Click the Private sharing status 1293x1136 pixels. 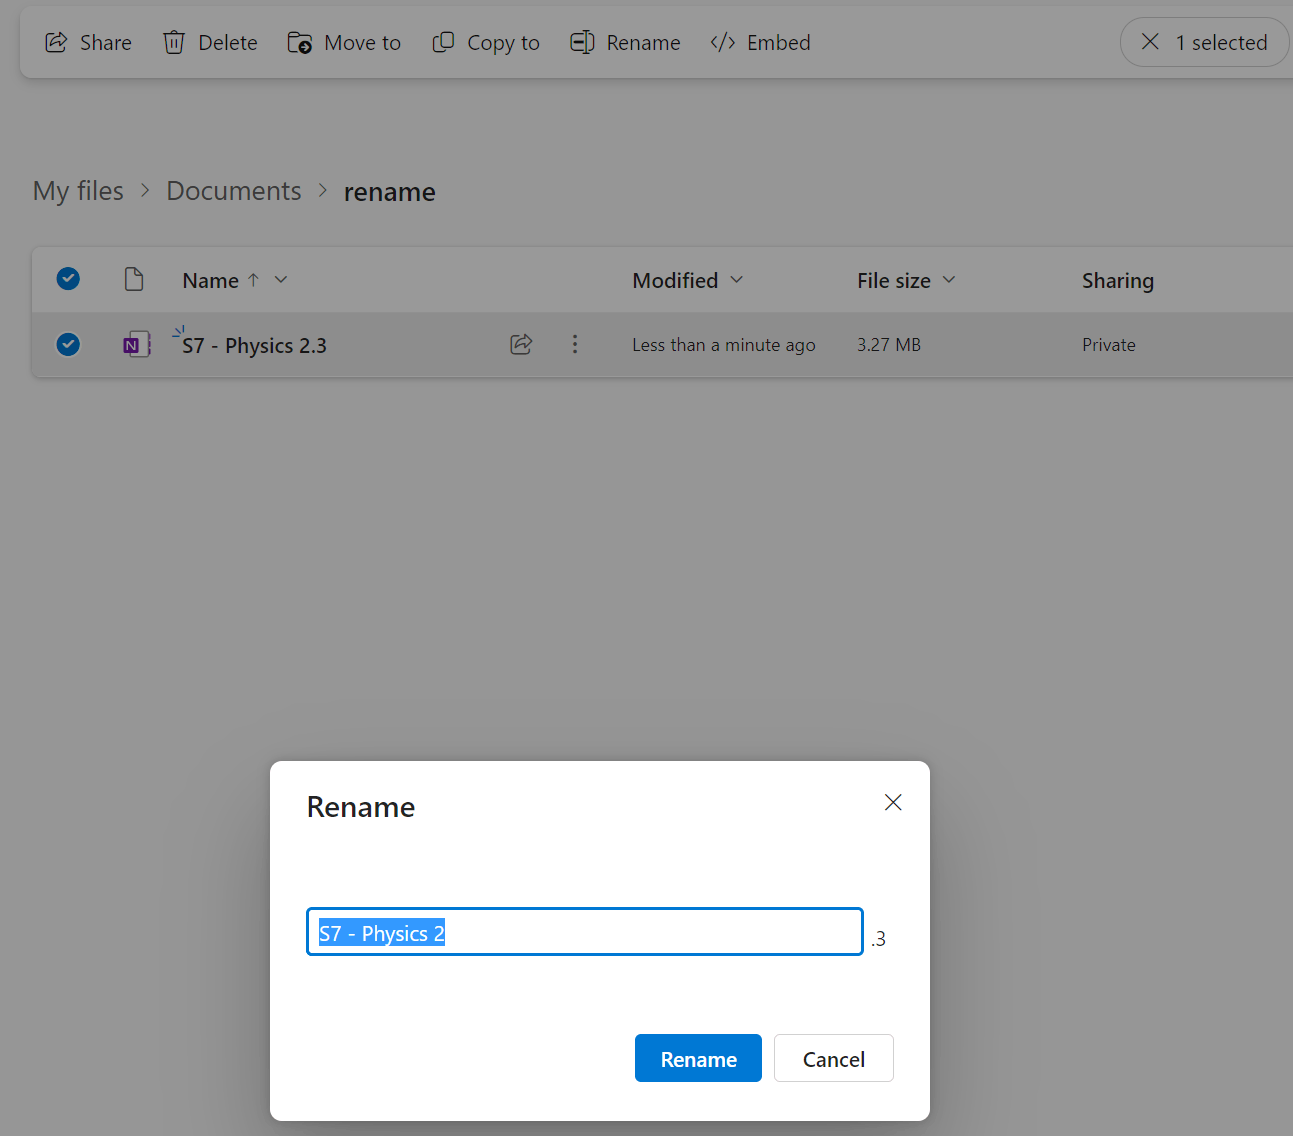1109,345
